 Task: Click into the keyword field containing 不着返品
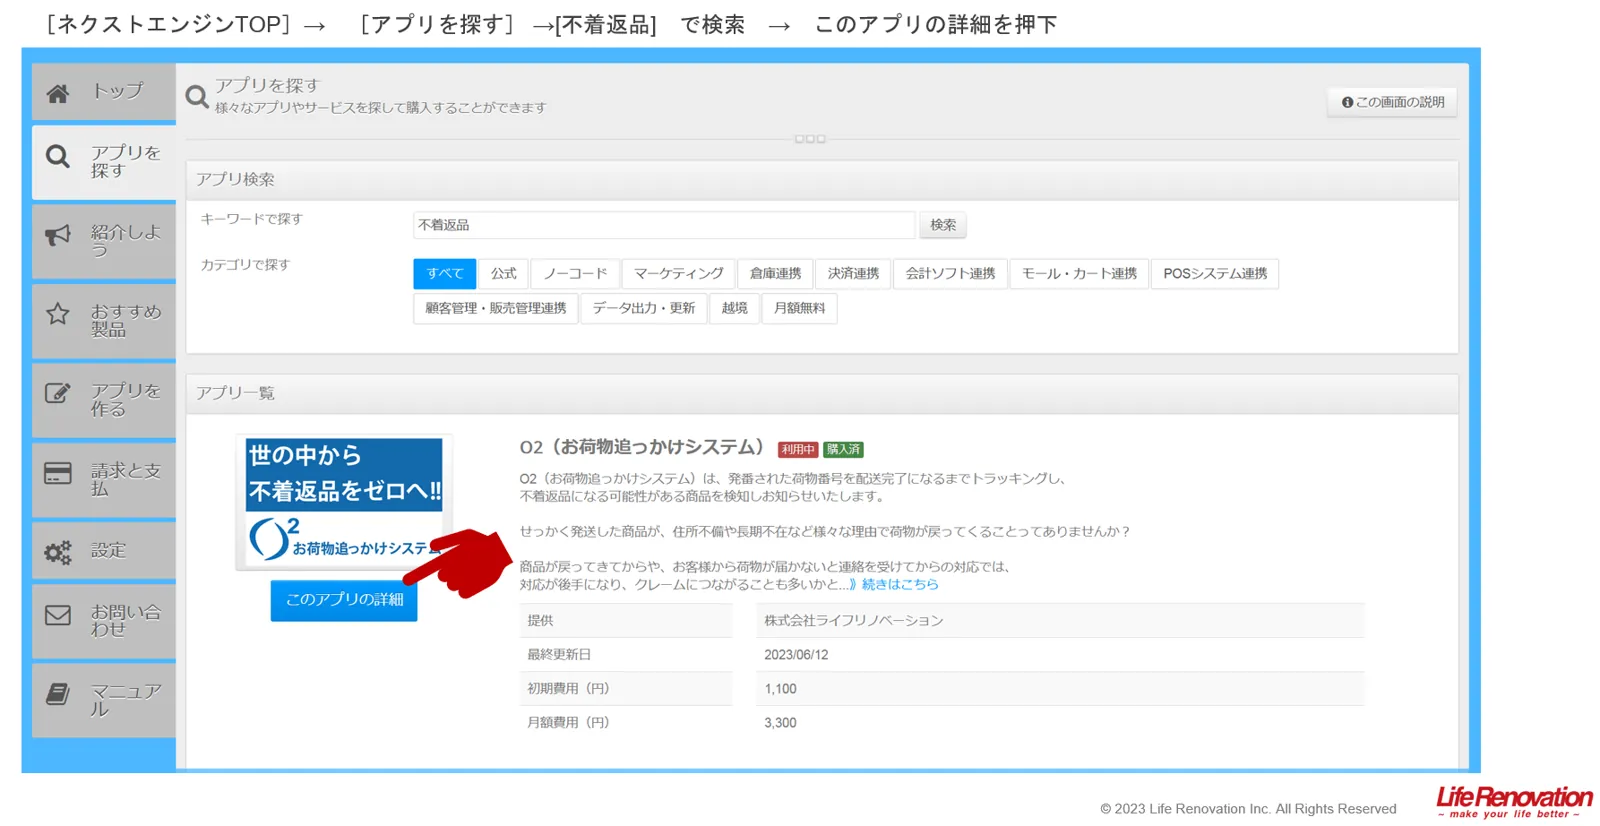click(x=664, y=225)
